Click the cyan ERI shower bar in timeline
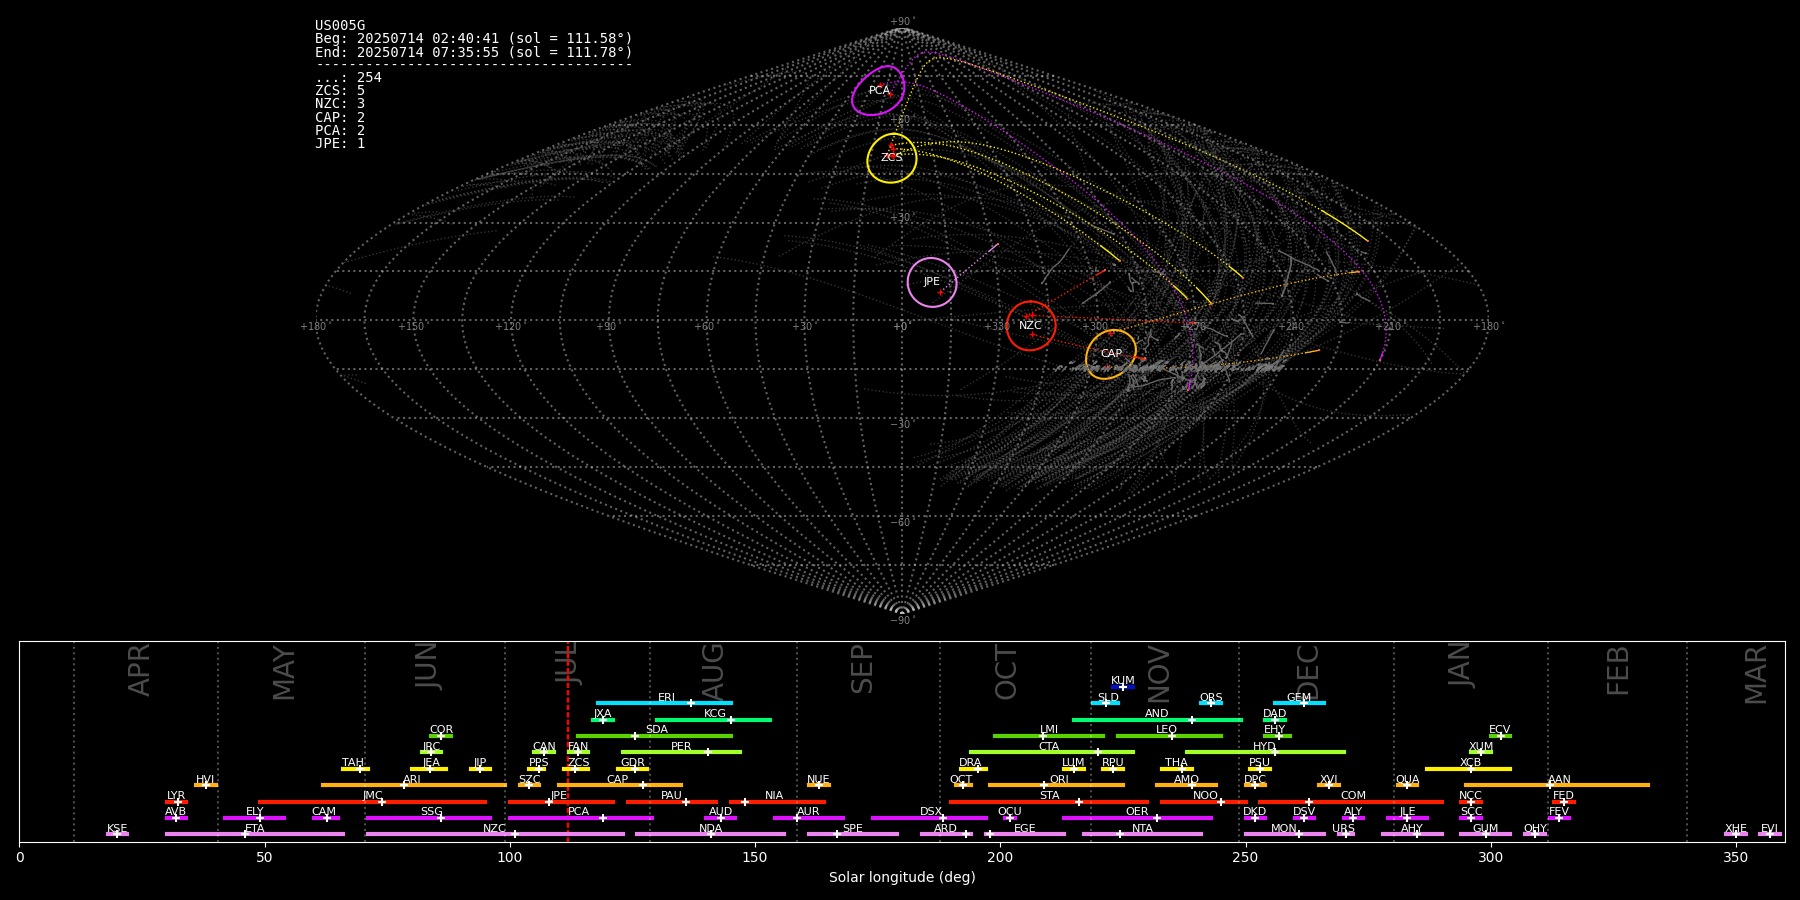Viewport: 1800px width, 900px height. (664, 703)
